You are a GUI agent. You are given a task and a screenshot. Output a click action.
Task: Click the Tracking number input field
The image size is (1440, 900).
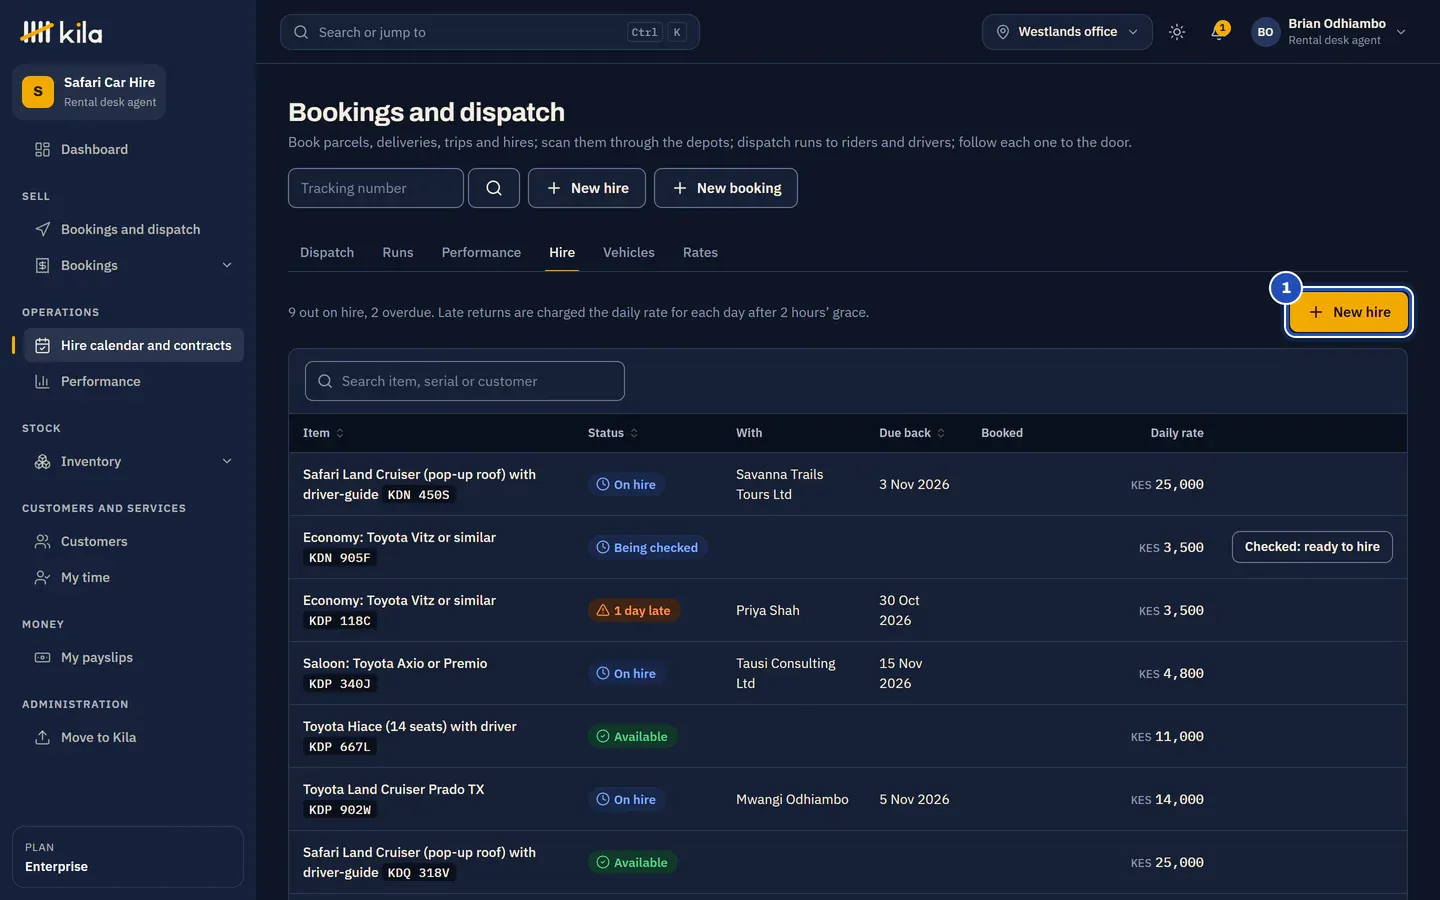376,188
